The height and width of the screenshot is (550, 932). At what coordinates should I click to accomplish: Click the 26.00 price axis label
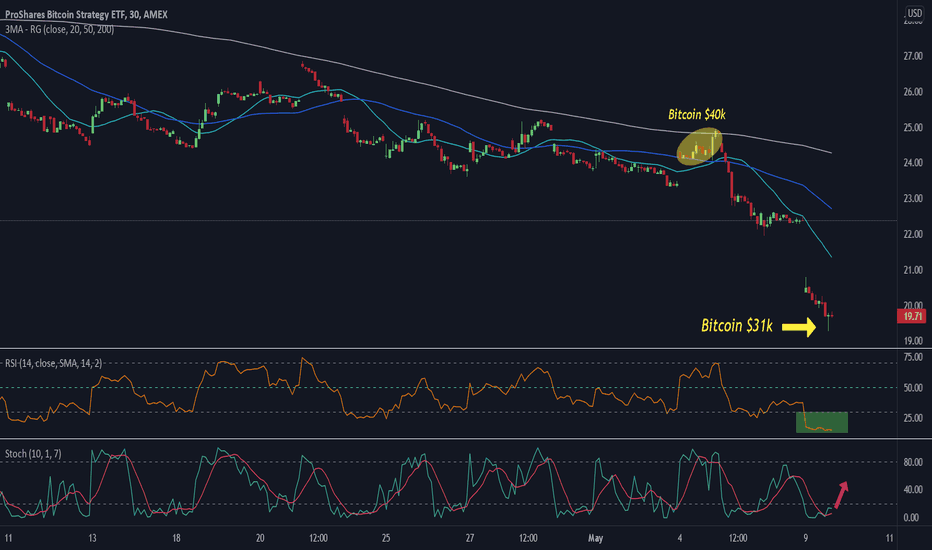(912, 92)
